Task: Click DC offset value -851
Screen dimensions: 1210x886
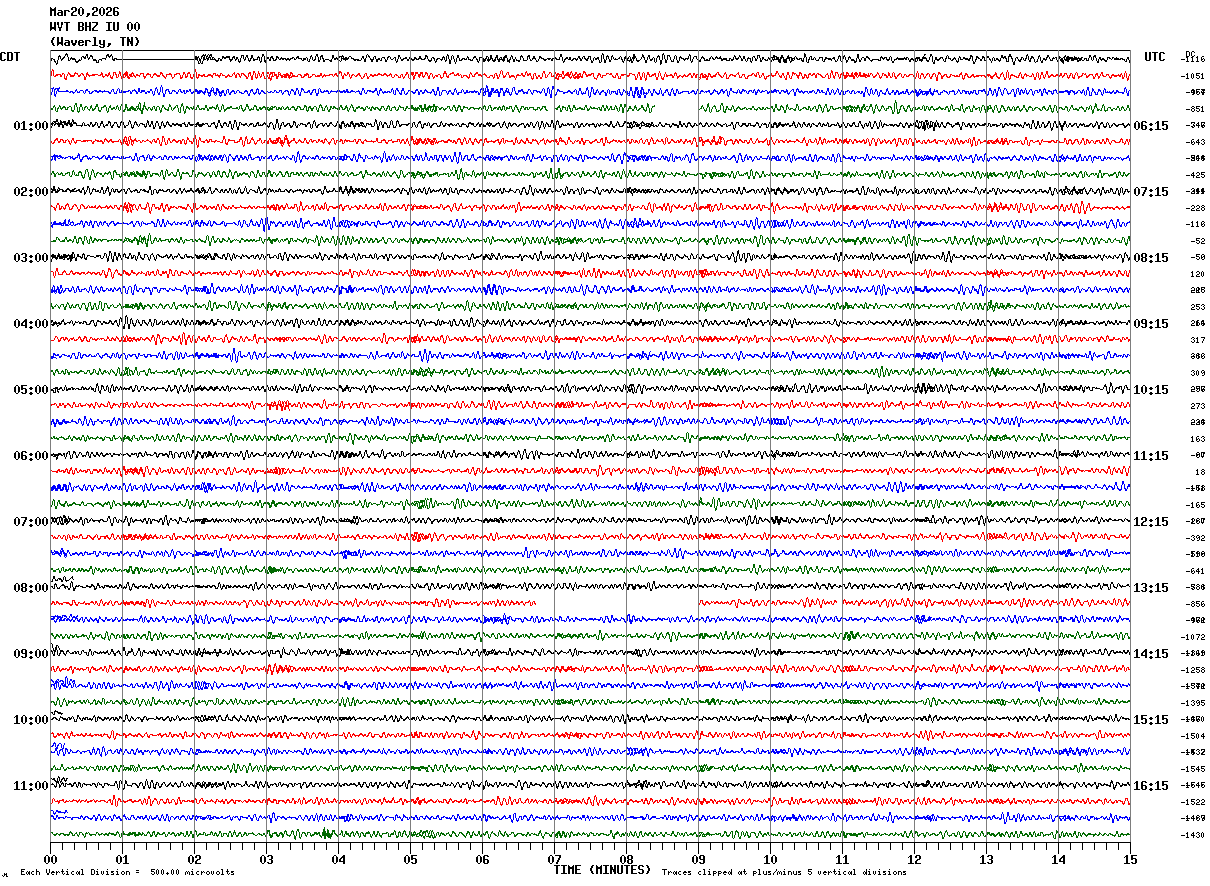Action: (x=1195, y=109)
